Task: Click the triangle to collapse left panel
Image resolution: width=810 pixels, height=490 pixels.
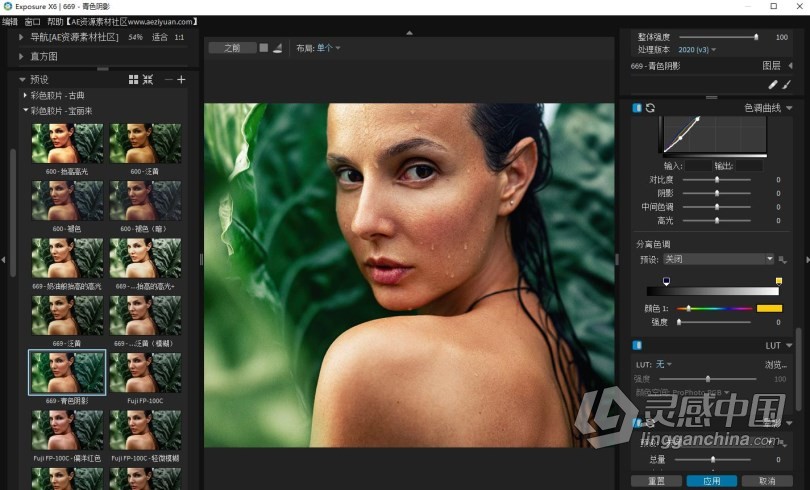Action: coord(3,260)
